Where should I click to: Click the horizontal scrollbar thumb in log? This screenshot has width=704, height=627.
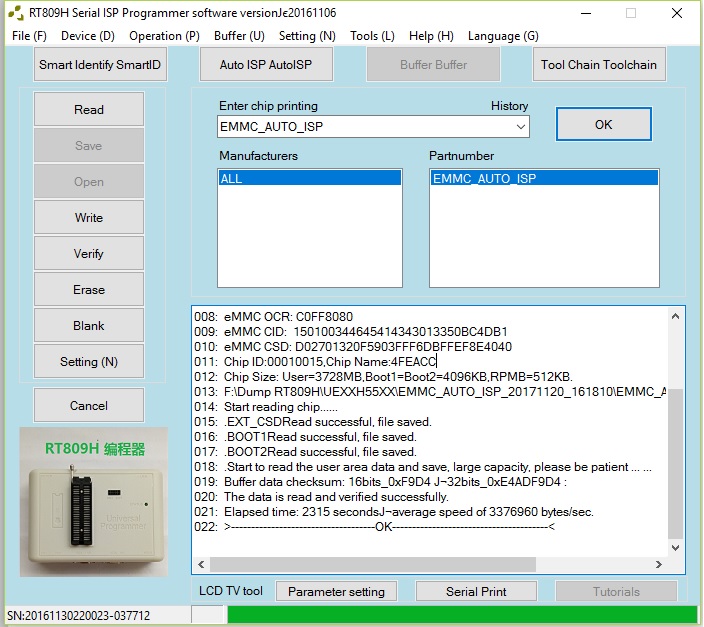click(x=373, y=565)
